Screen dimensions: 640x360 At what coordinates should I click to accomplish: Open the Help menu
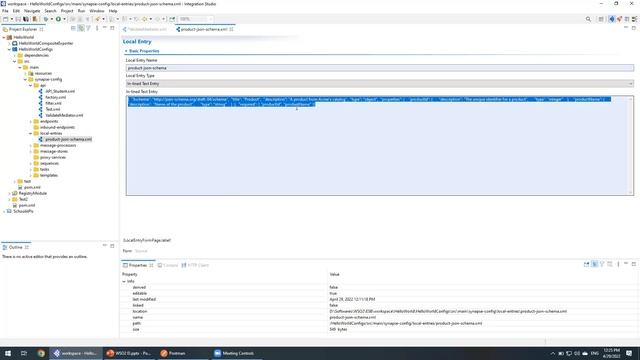[x=113, y=11]
